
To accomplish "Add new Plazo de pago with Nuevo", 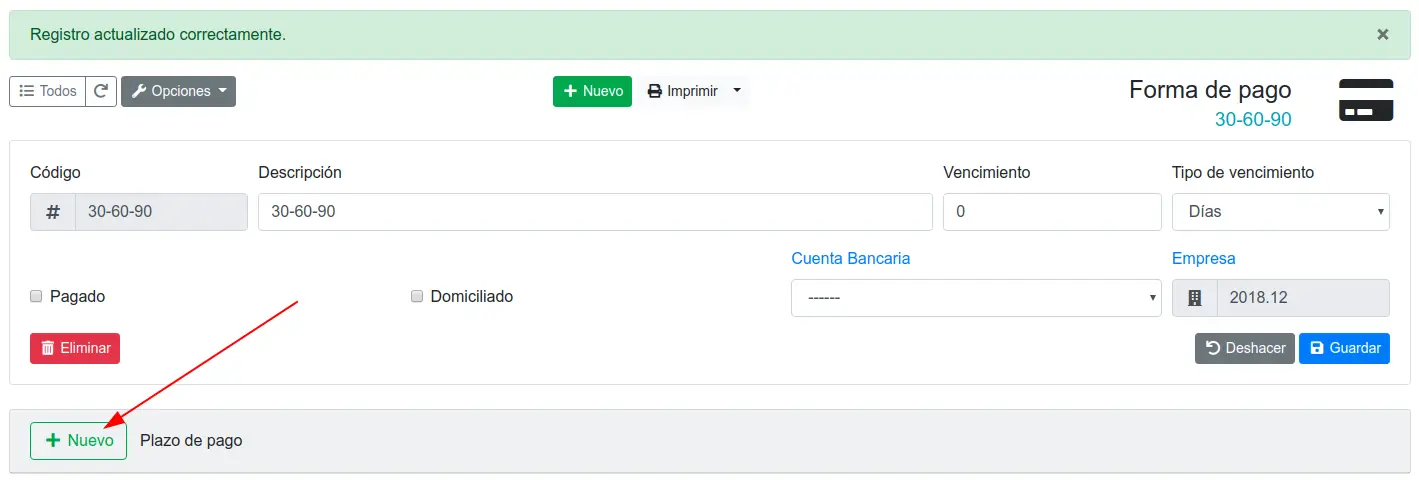I will 78,440.
